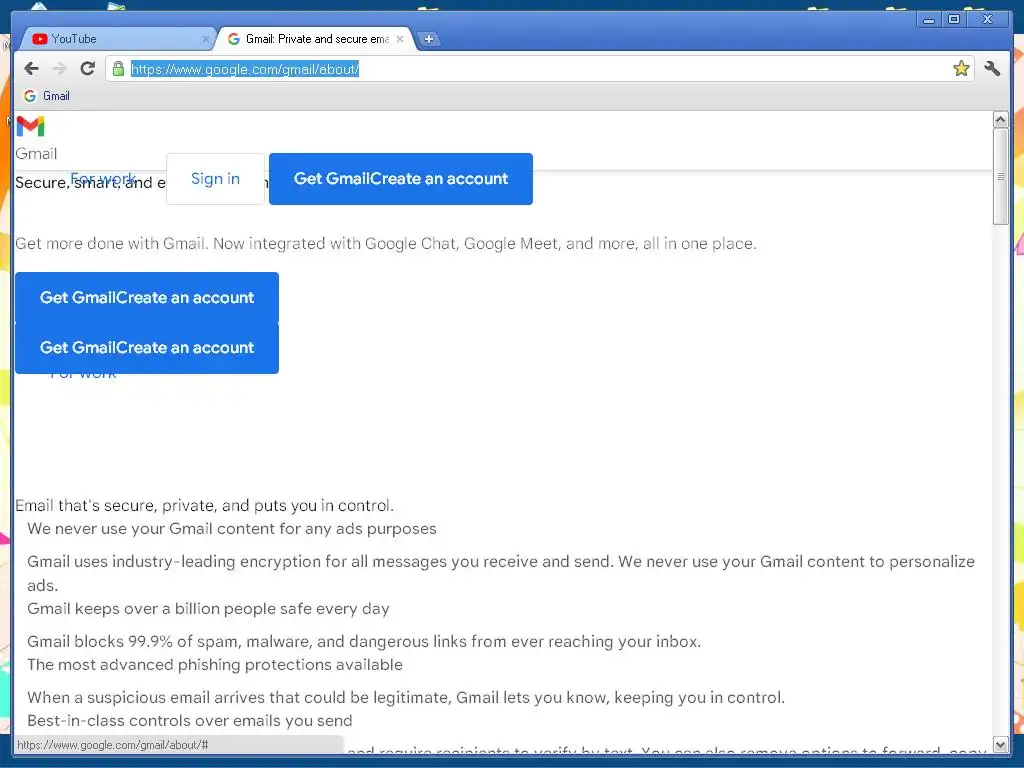The width and height of the screenshot is (1024, 768).
Task: Minimize the browser window
Action: [929, 20]
